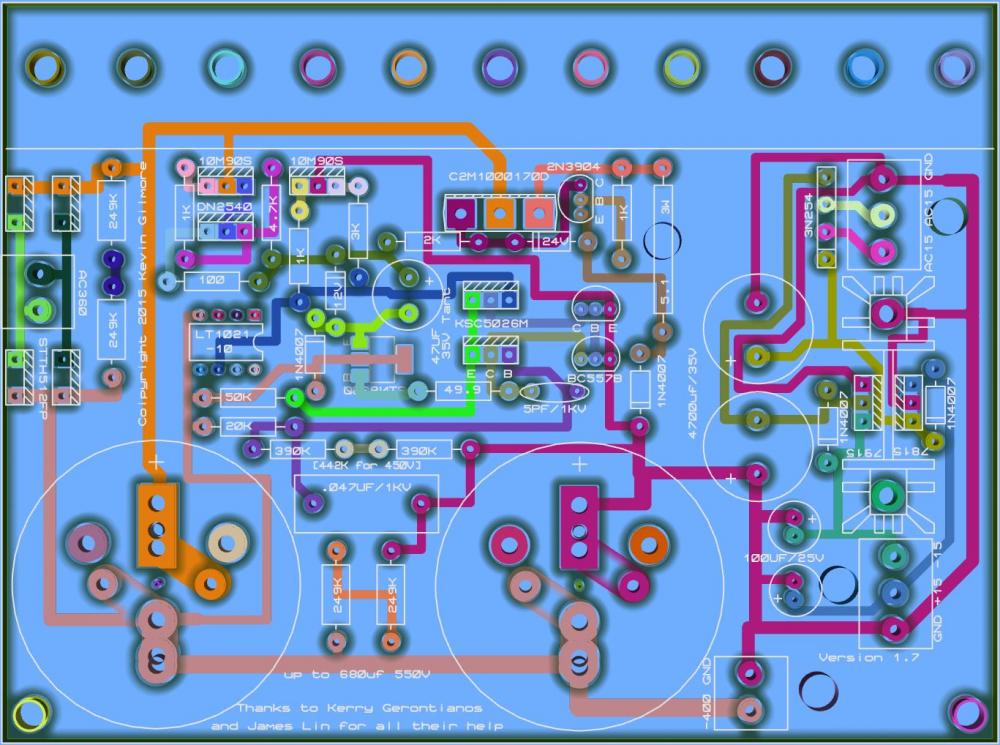Click the magenta-ringed bottom-right mounting hole
Image resolution: width=1000 pixels, height=745 pixels.
tap(966, 712)
